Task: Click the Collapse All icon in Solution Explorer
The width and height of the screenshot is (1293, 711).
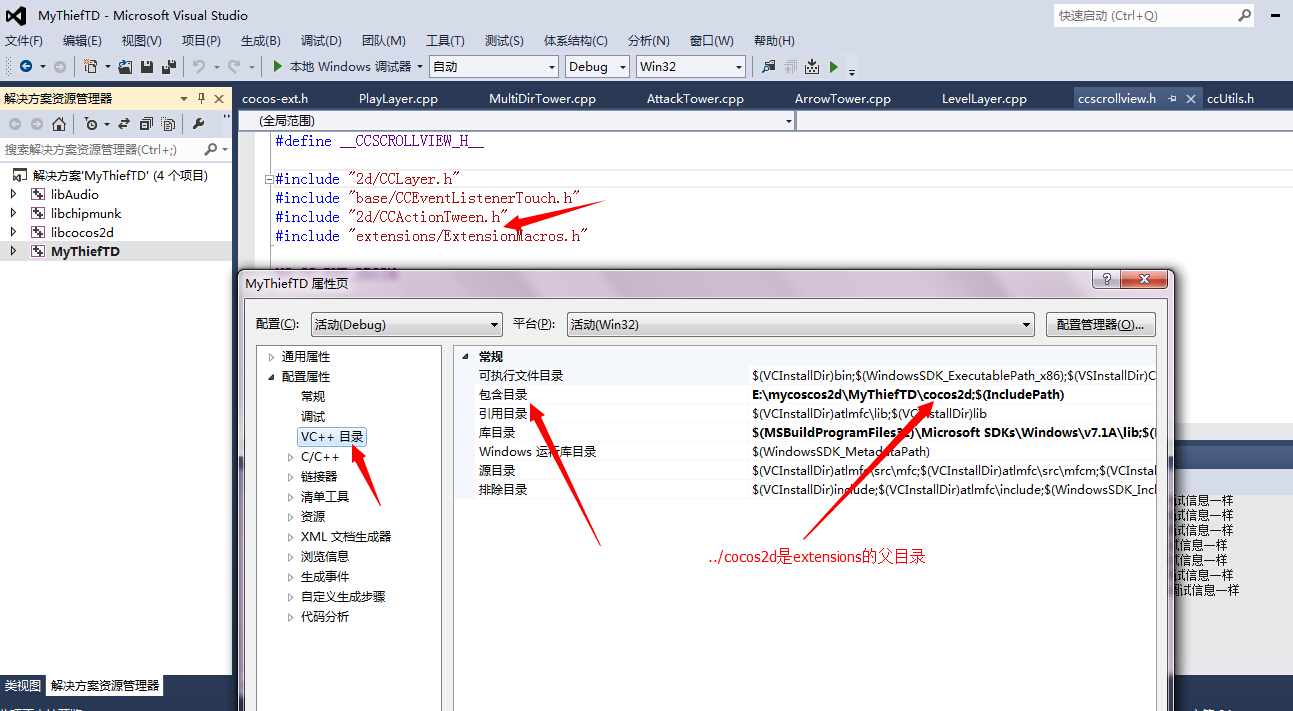Action: (x=146, y=124)
